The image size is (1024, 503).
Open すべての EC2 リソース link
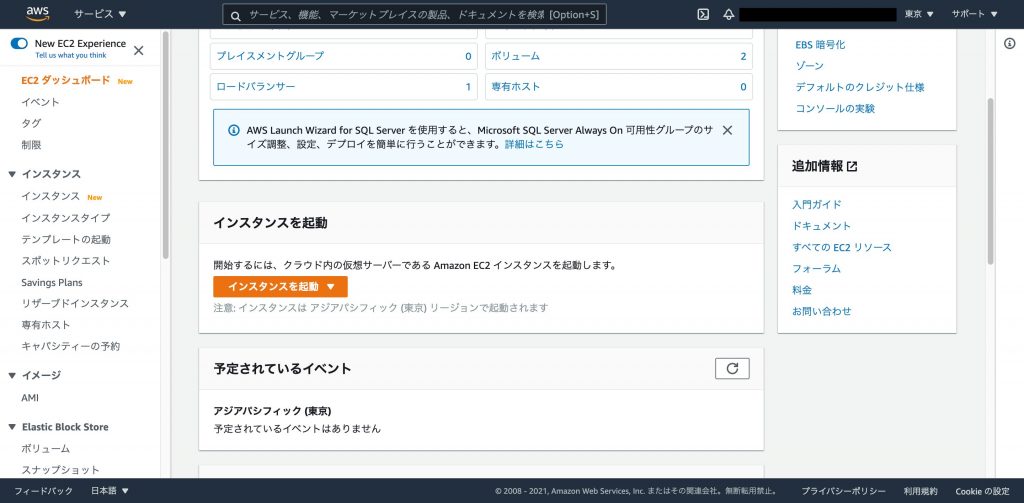[842, 248]
